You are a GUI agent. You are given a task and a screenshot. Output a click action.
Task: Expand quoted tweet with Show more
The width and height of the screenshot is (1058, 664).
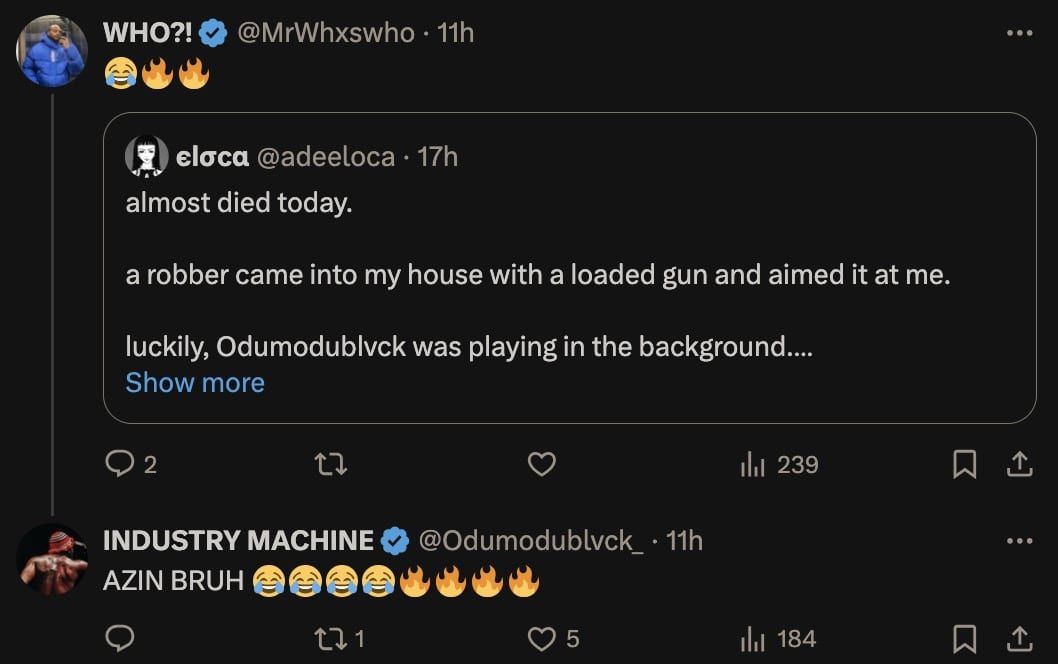tap(195, 382)
